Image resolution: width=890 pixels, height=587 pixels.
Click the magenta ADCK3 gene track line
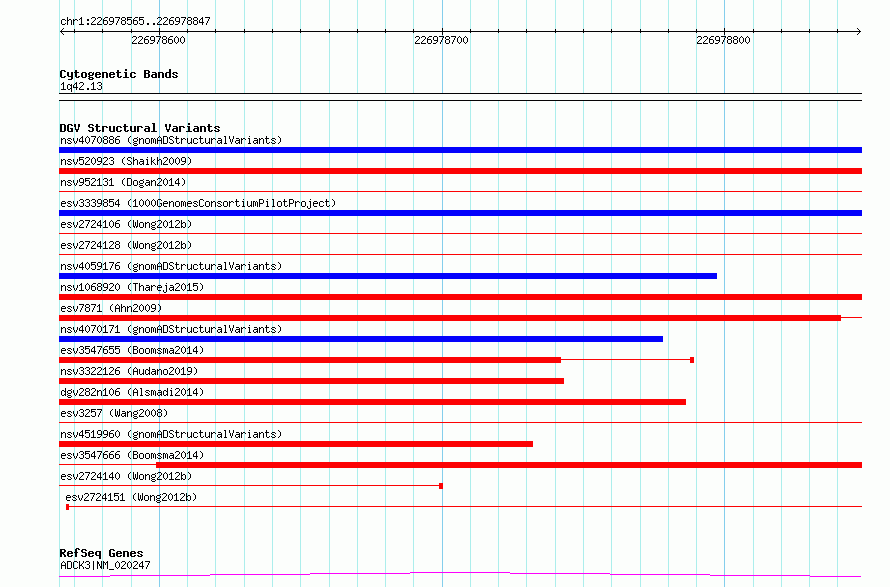pos(460,575)
